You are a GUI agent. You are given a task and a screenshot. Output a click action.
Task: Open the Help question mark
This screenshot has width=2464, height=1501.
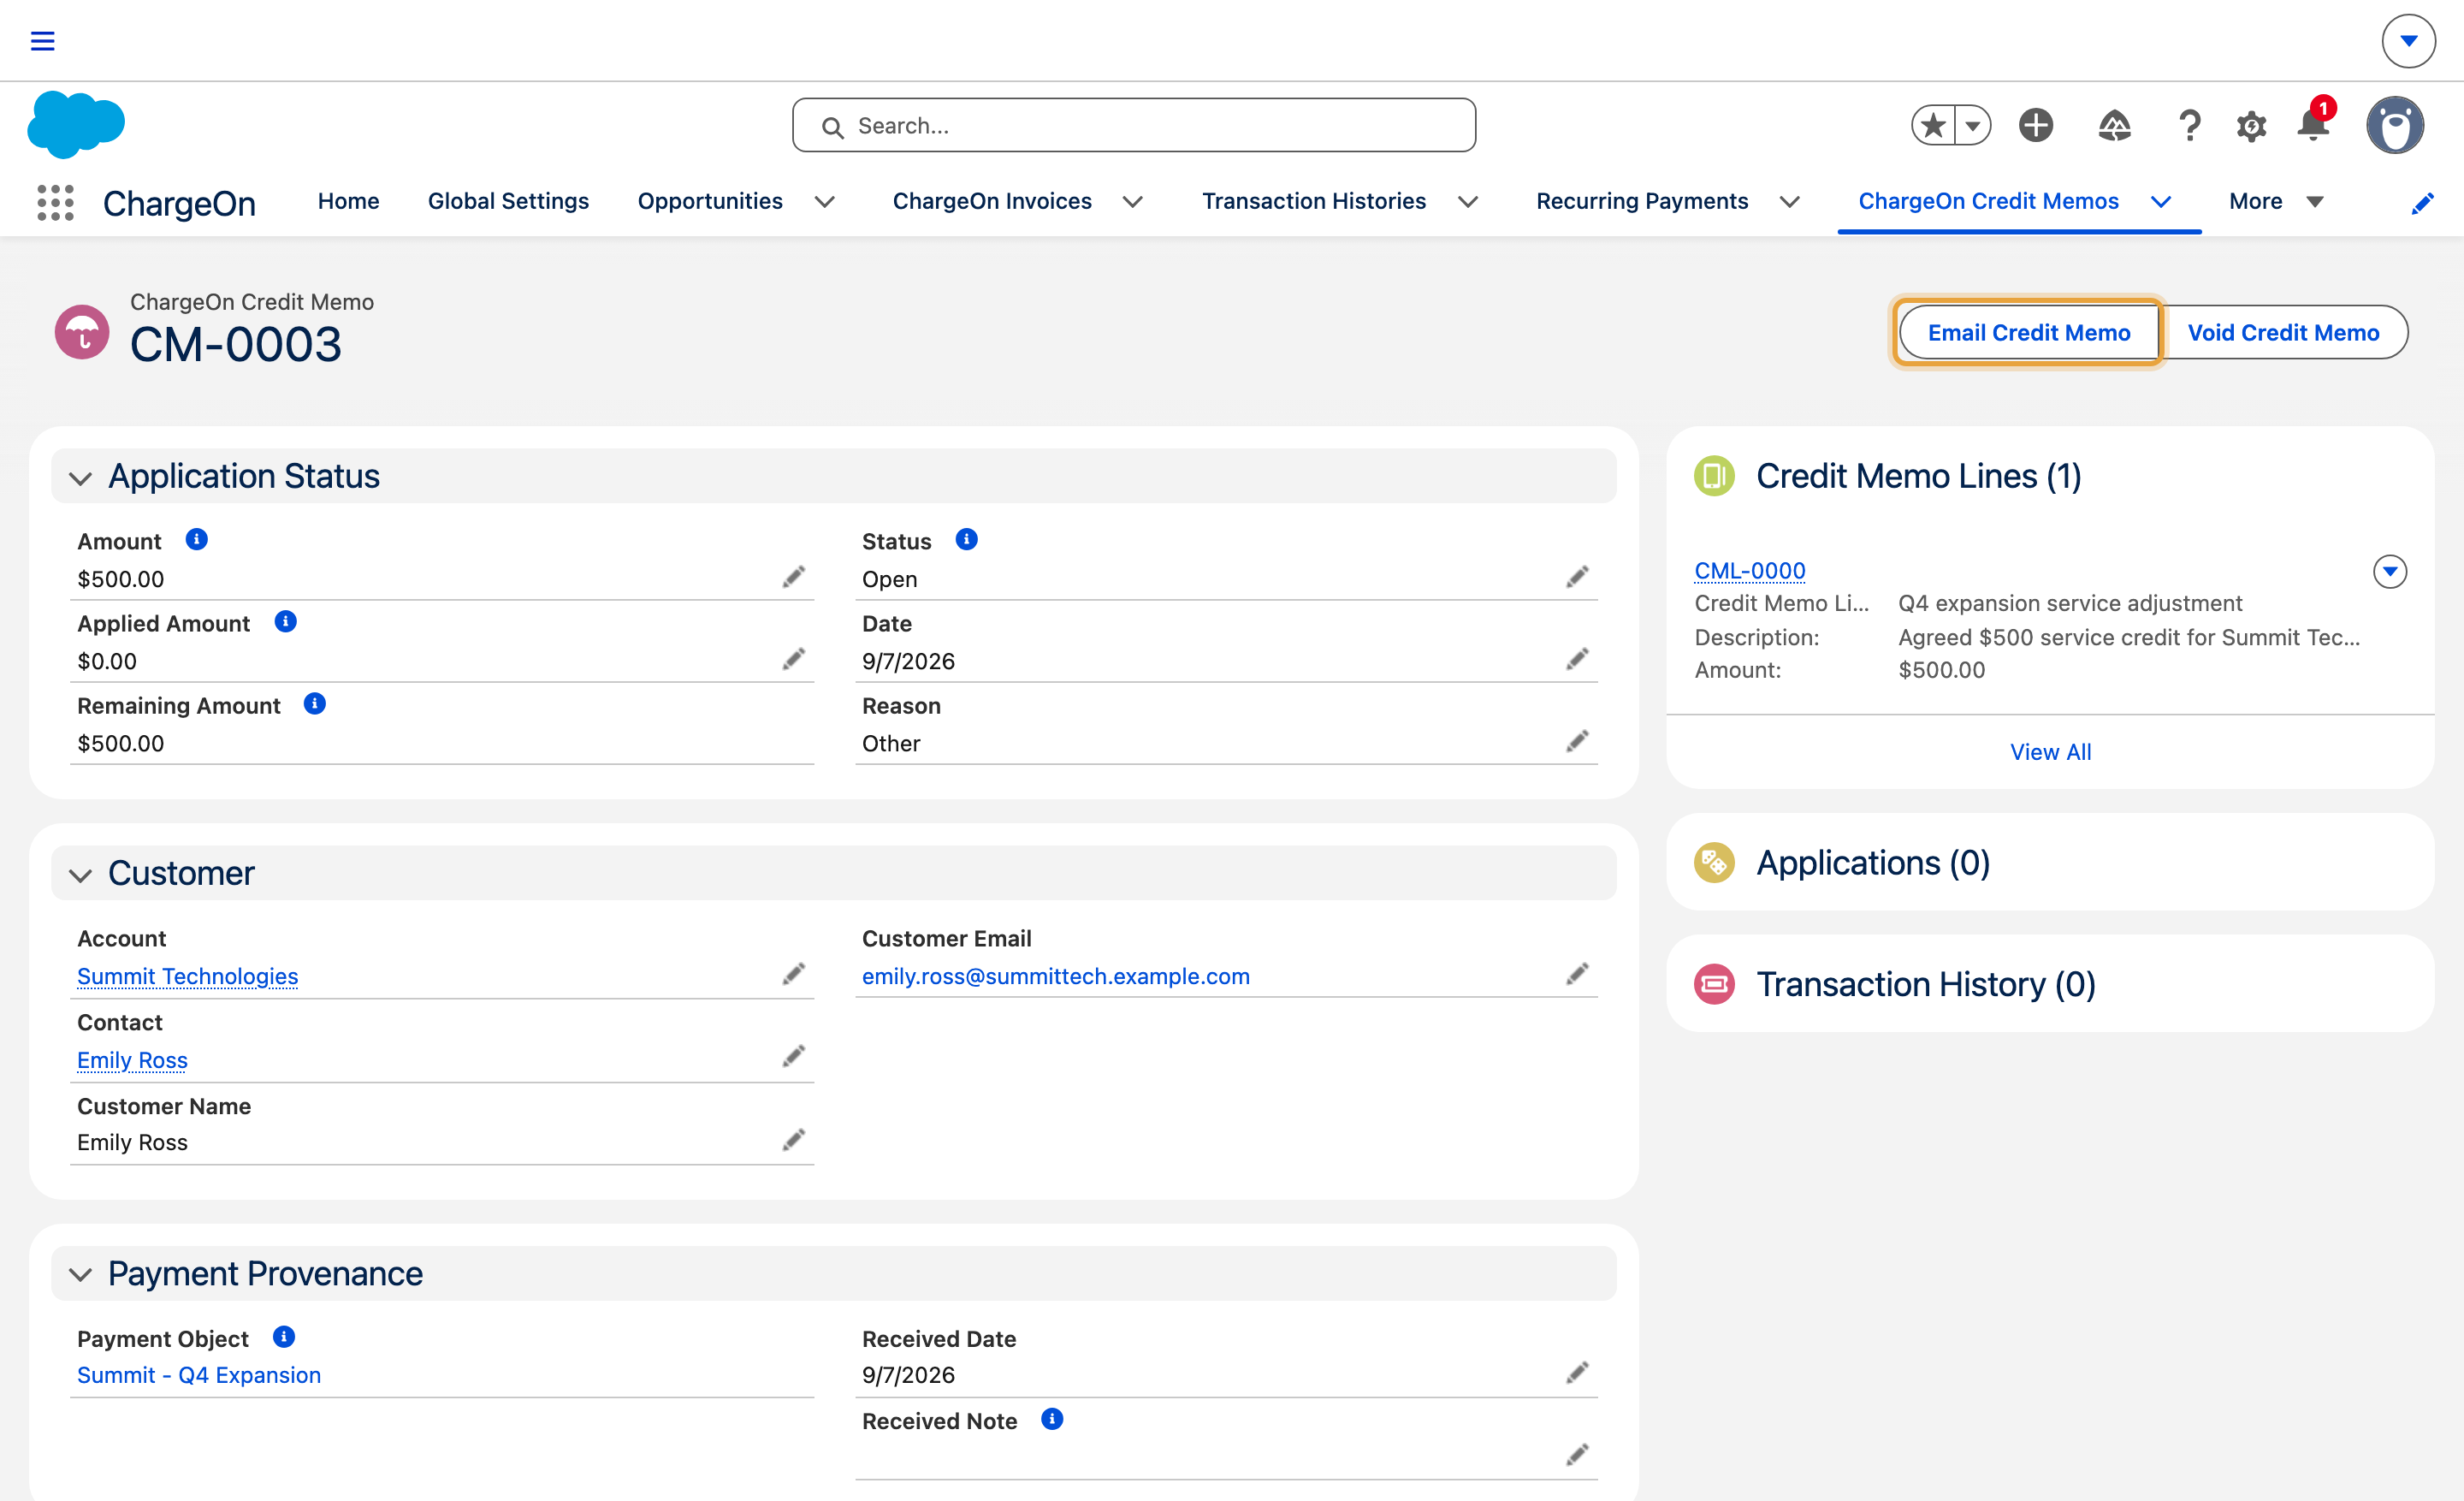coord(2189,125)
